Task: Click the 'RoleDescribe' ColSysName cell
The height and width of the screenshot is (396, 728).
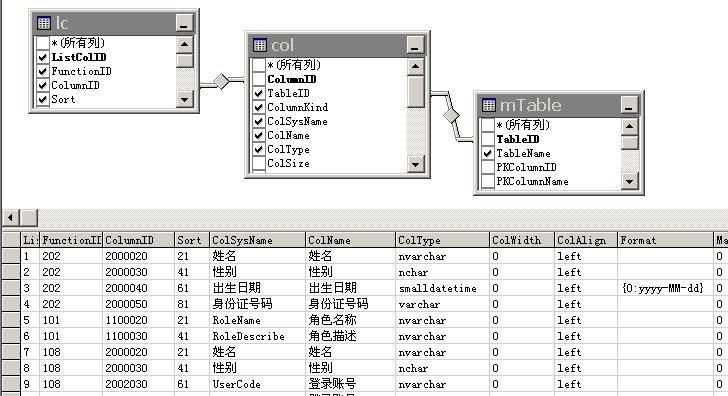Action: (x=257, y=336)
